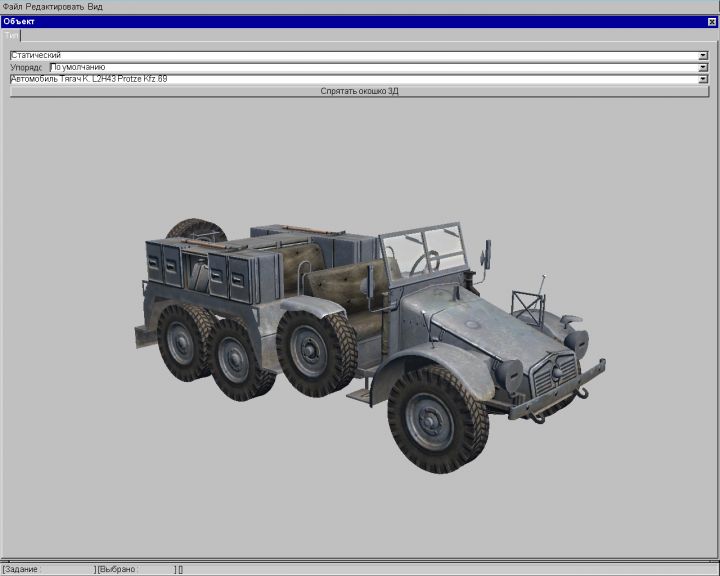Switch to the Тип tab
The height and width of the screenshot is (576, 720).
(x=11, y=35)
